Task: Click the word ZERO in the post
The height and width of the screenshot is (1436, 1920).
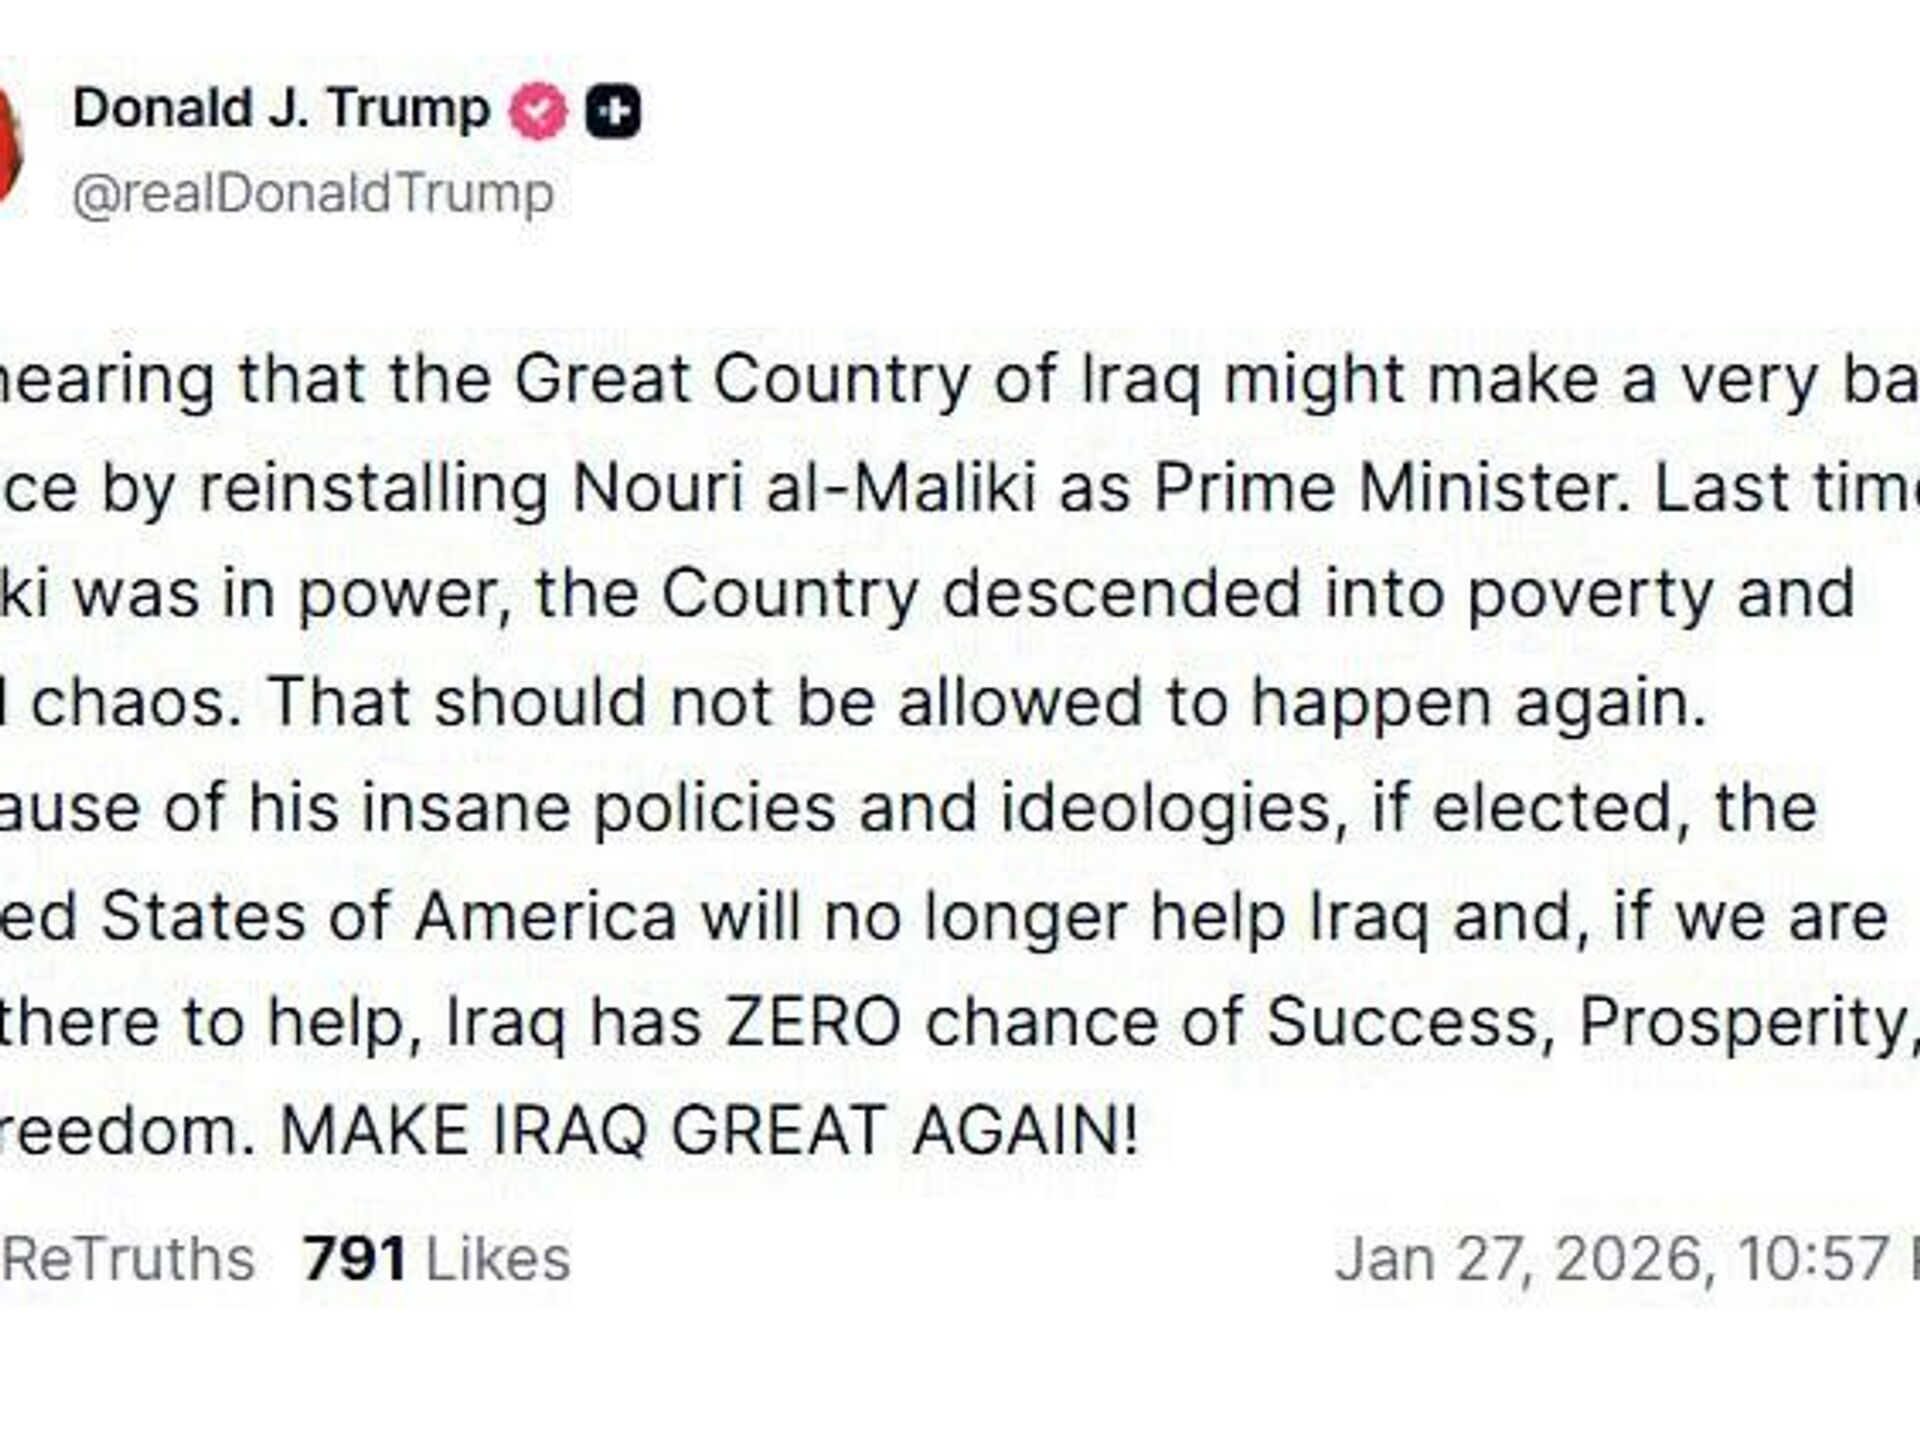Action: tap(813, 1023)
